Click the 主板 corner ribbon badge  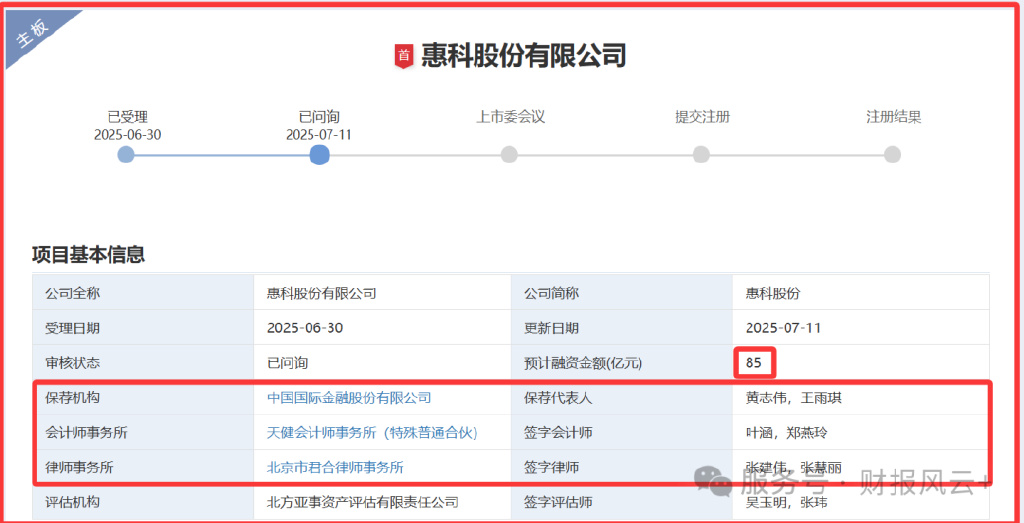(x=34, y=34)
